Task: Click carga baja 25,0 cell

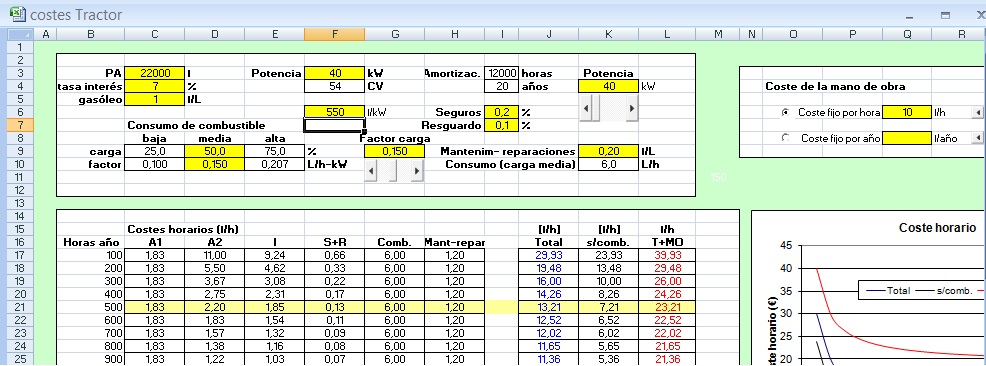Action: point(155,152)
